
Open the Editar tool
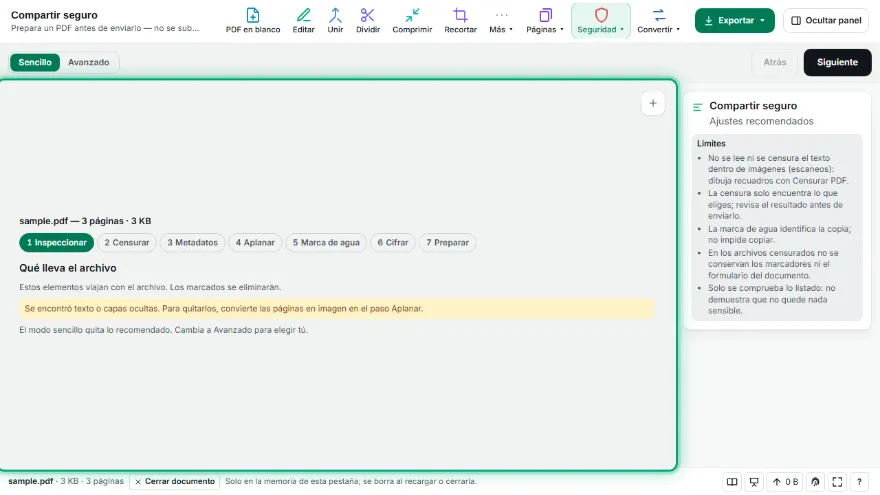[303, 21]
